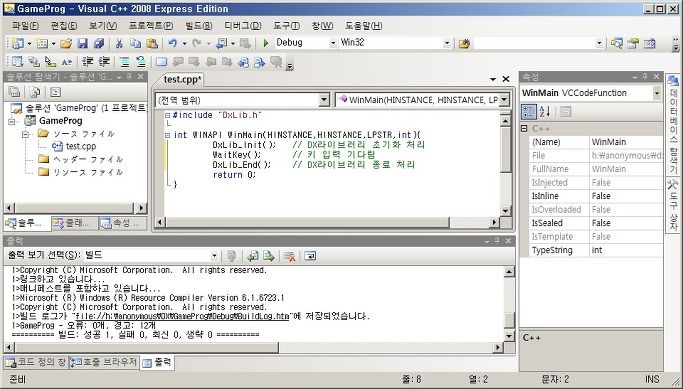Screen dimensions: 683x389
Task: Click the Add New Item toolbar icon
Action: pyautogui.click(x=42, y=43)
